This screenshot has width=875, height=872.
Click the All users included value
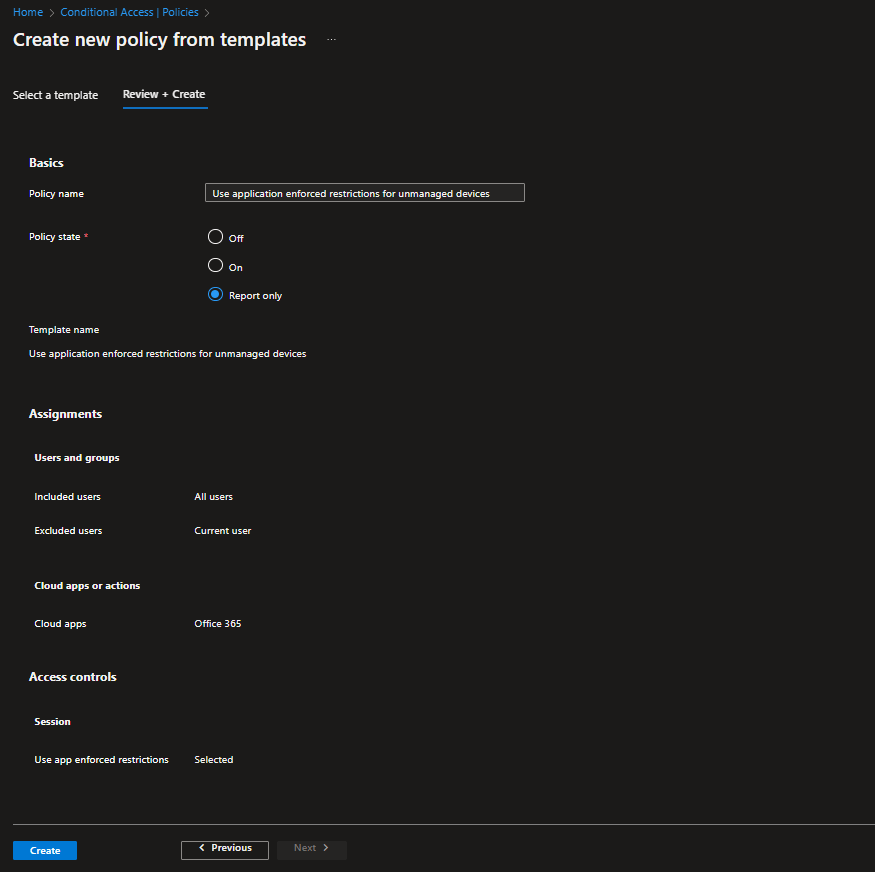coord(213,497)
